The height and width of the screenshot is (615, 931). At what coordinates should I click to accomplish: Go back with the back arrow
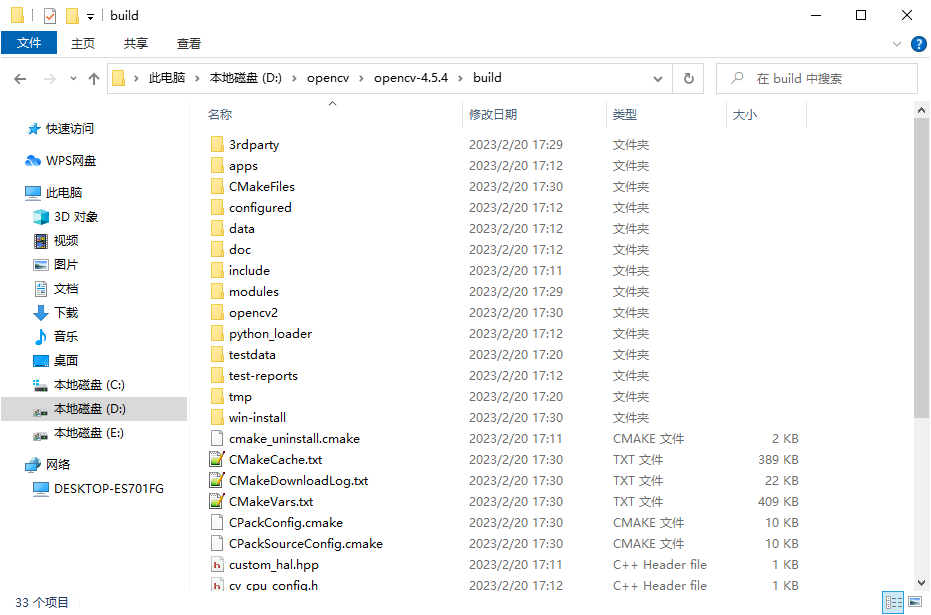[20, 78]
